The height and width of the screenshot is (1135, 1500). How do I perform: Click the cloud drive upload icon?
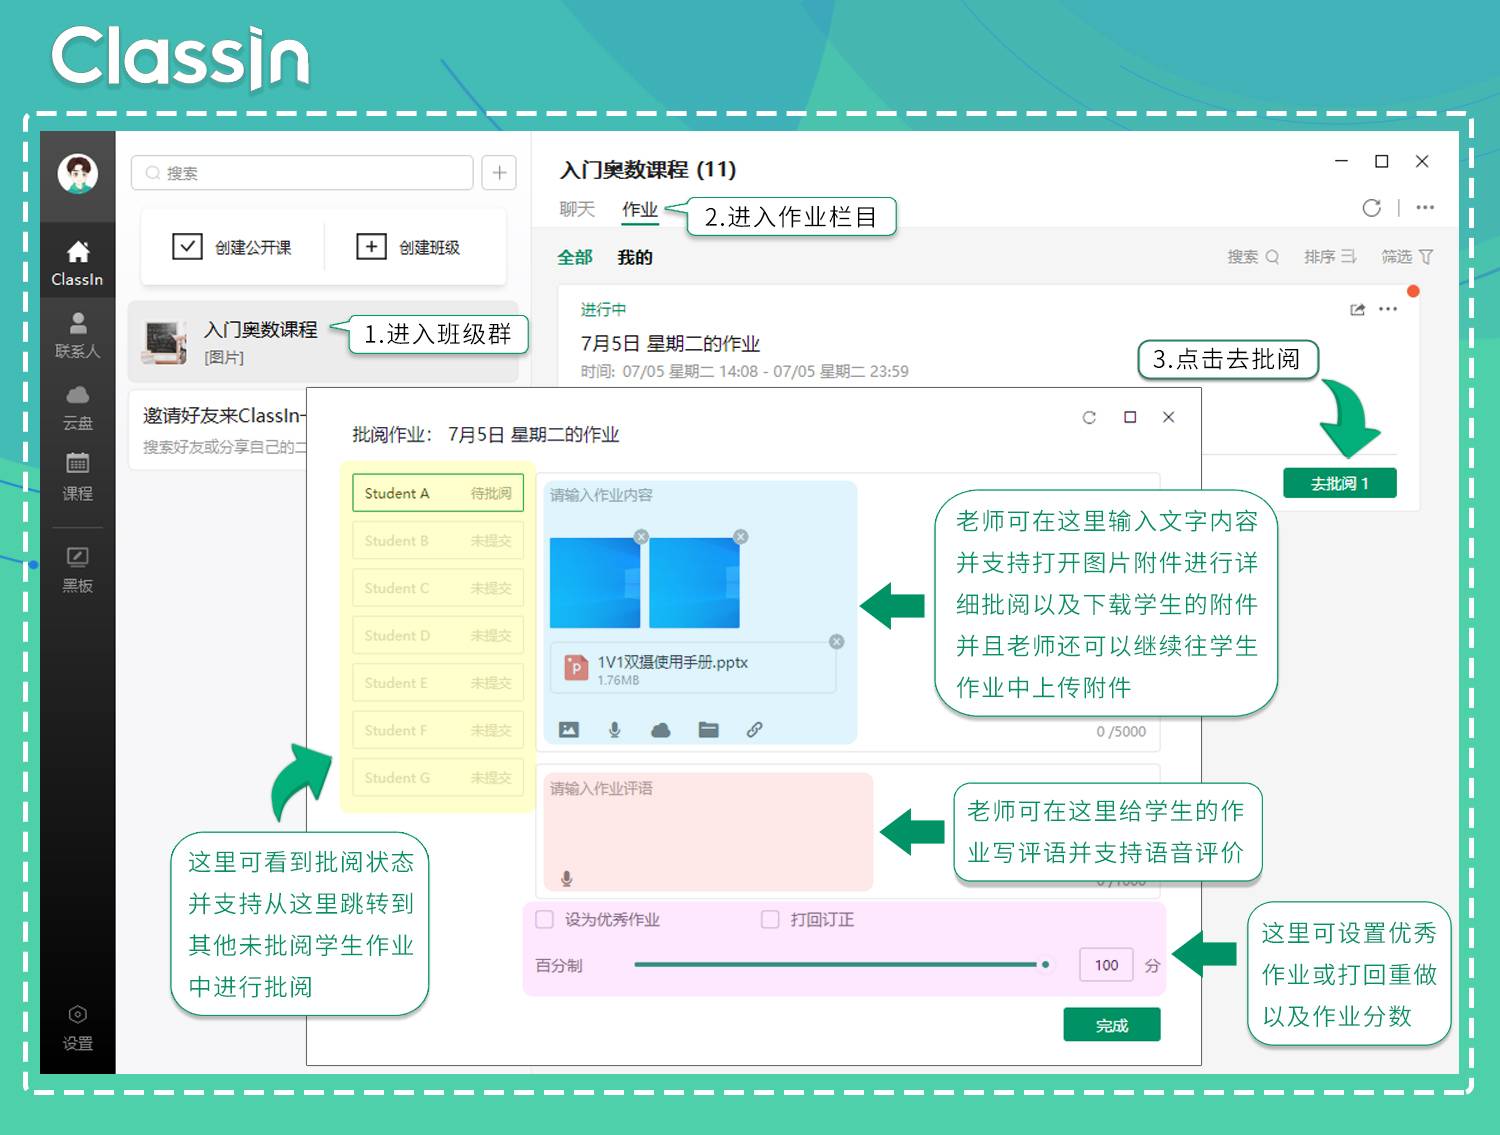tap(661, 730)
